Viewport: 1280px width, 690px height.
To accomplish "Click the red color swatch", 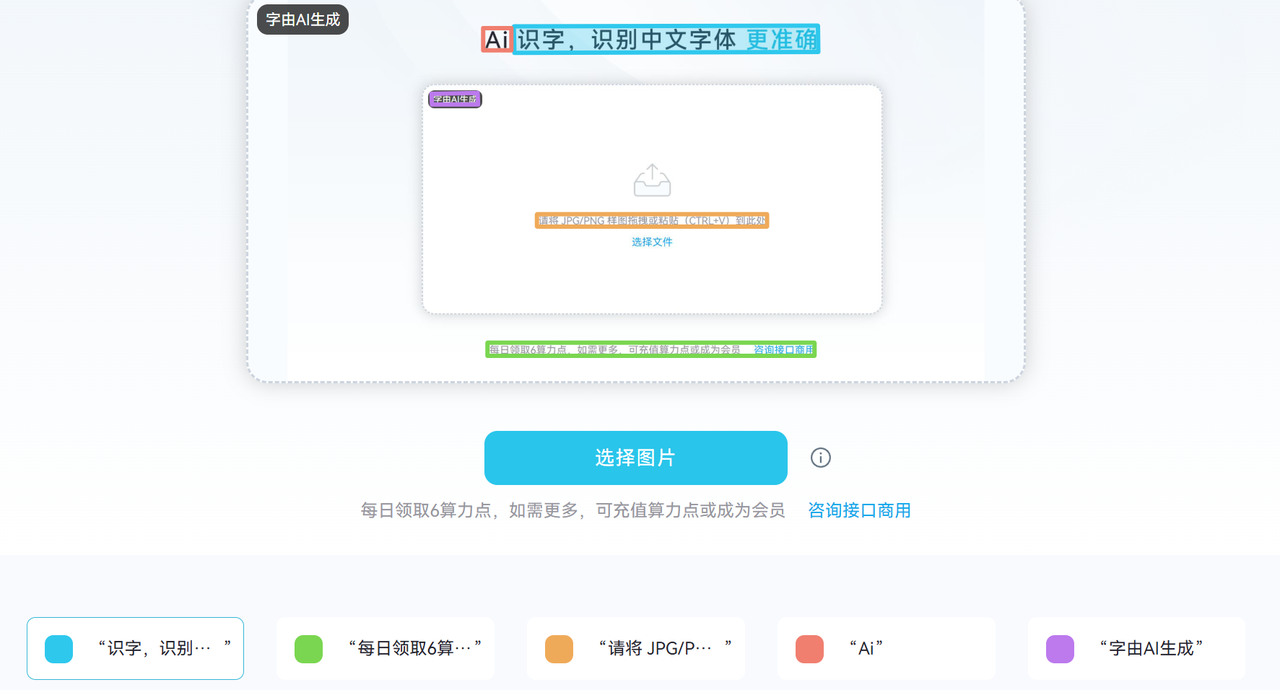I will pyautogui.click(x=810, y=649).
